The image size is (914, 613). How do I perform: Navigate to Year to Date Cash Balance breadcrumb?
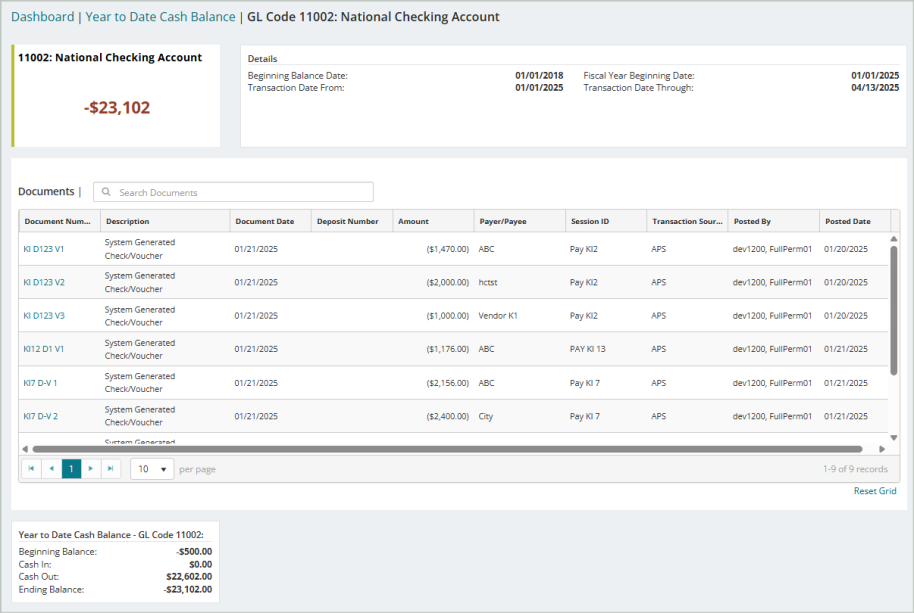(x=160, y=17)
